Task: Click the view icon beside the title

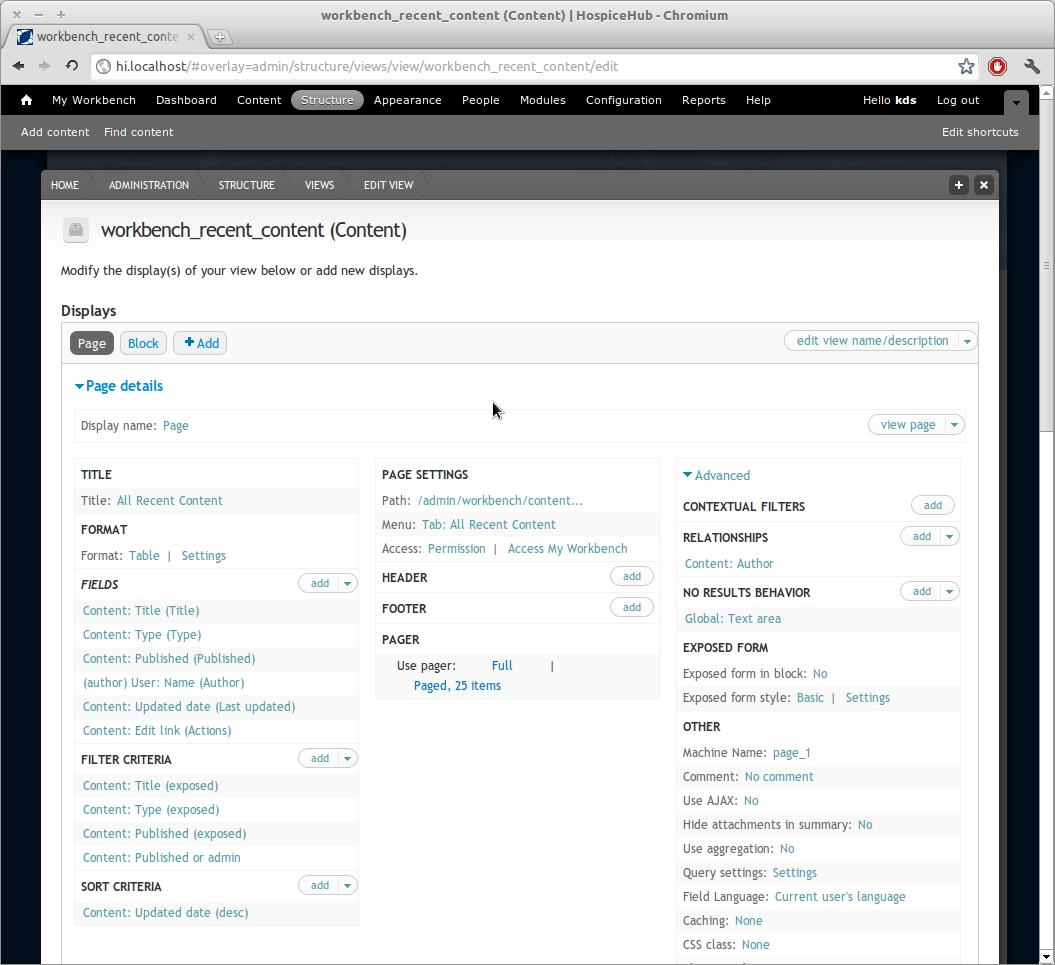Action: pyautogui.click(x=76, y=230)
